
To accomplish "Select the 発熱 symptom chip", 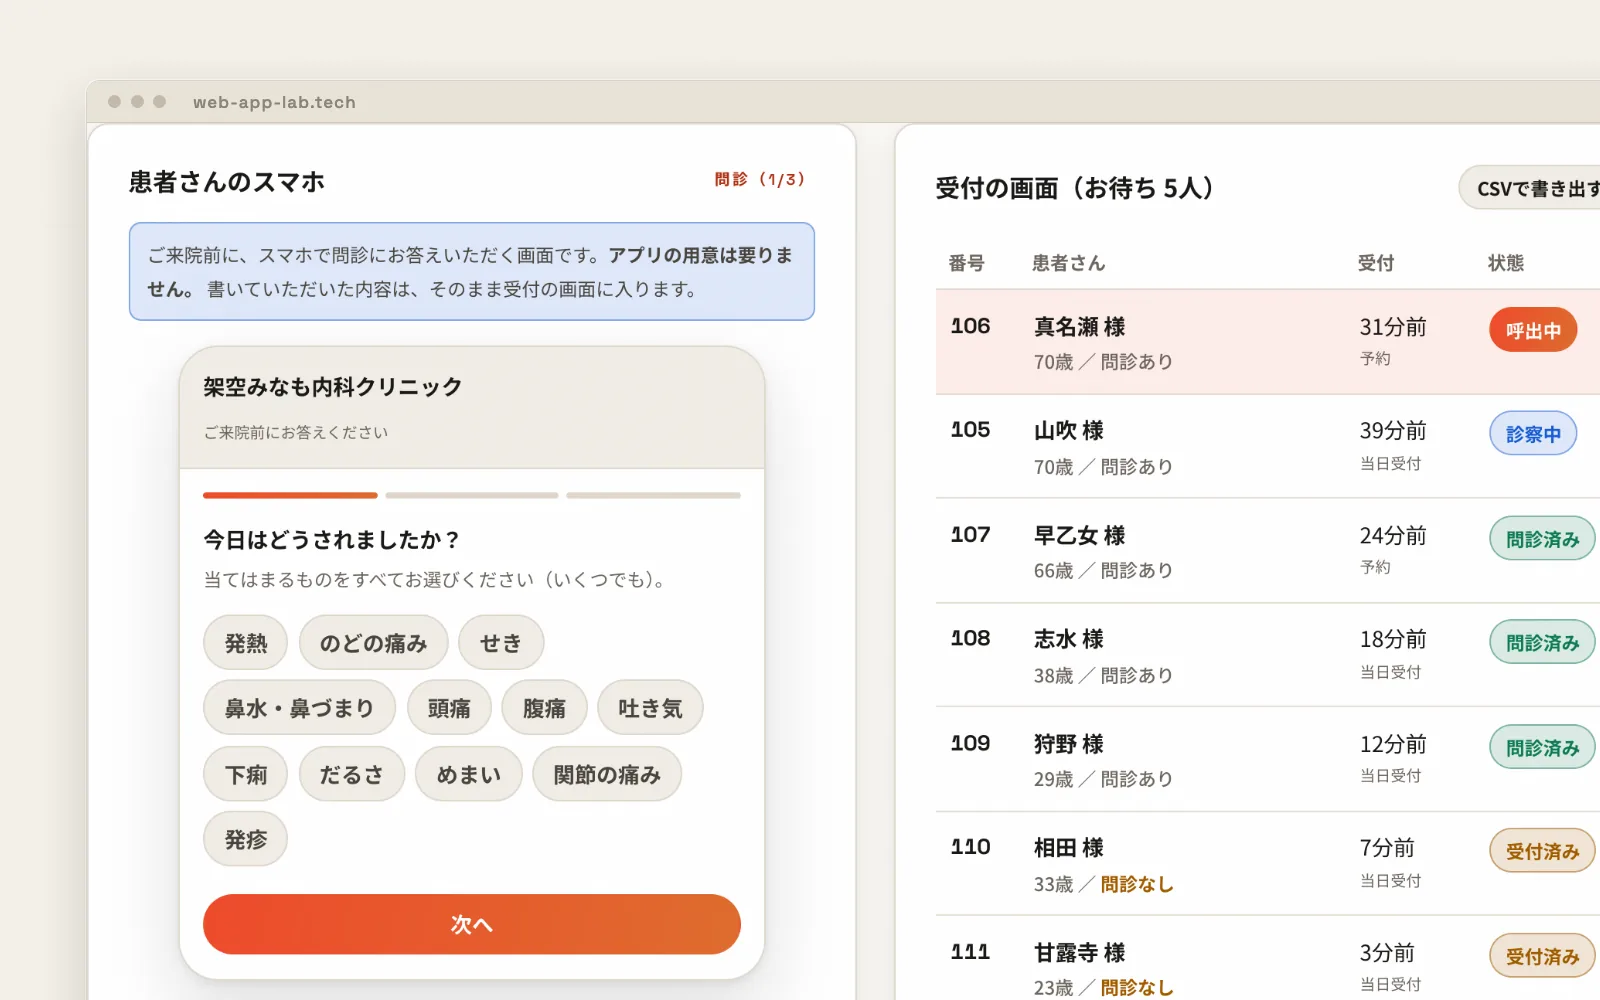I will tap(245, 643).
